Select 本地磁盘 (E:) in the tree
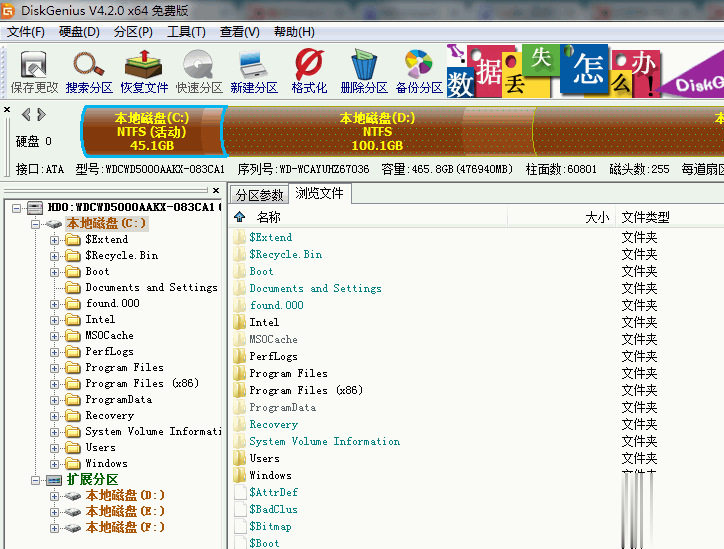724x549 pixels. 125,511
